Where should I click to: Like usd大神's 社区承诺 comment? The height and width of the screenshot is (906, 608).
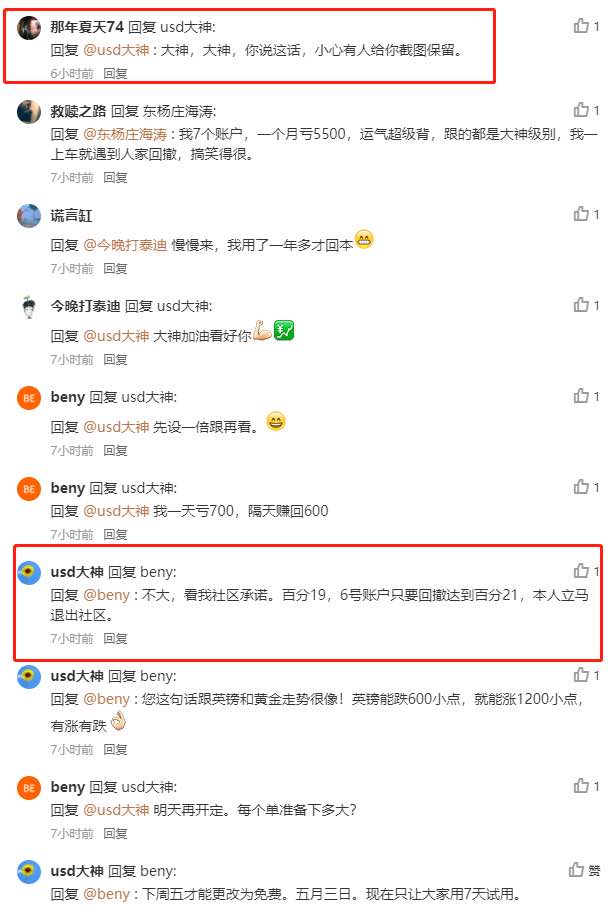coord(581,571)
